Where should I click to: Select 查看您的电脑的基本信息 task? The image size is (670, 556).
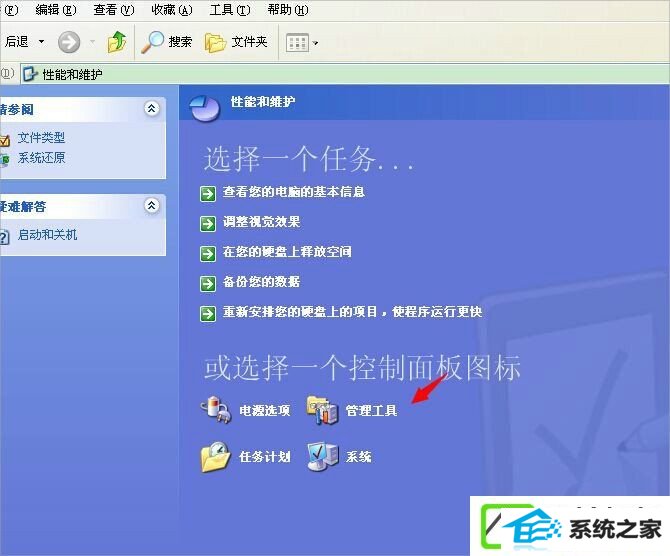coord(294,191)
